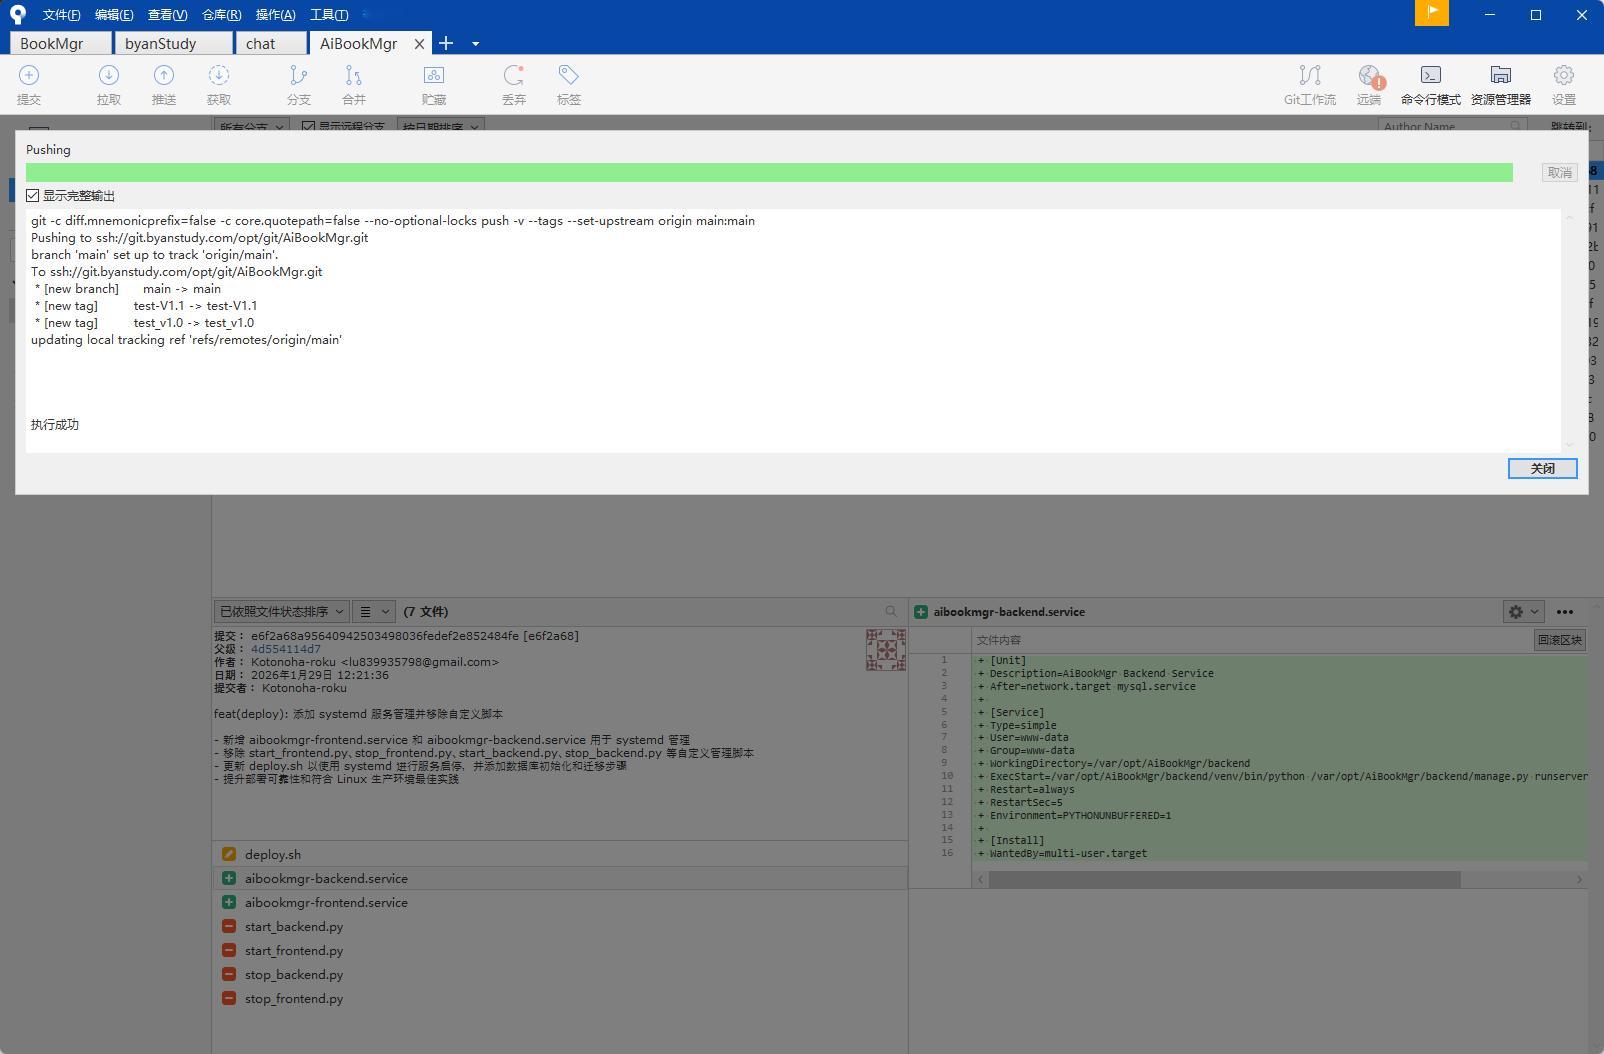Click the diff line 'Restart=always'
This screenshot has height=1054, width=1604.
click(1033, 789)
